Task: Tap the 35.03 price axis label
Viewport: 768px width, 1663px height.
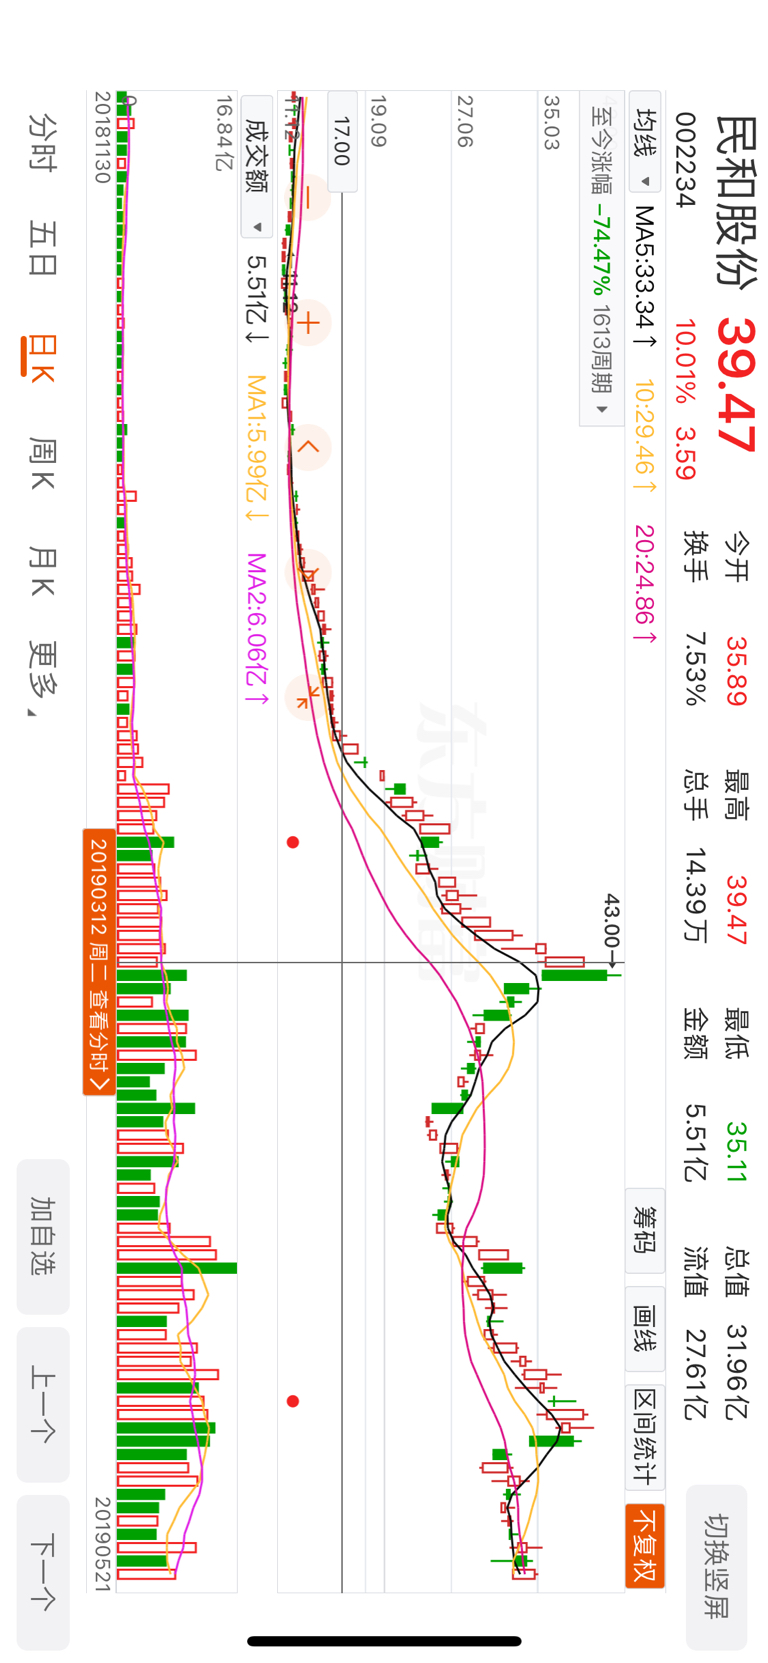Action: click(x=551, y=122)
